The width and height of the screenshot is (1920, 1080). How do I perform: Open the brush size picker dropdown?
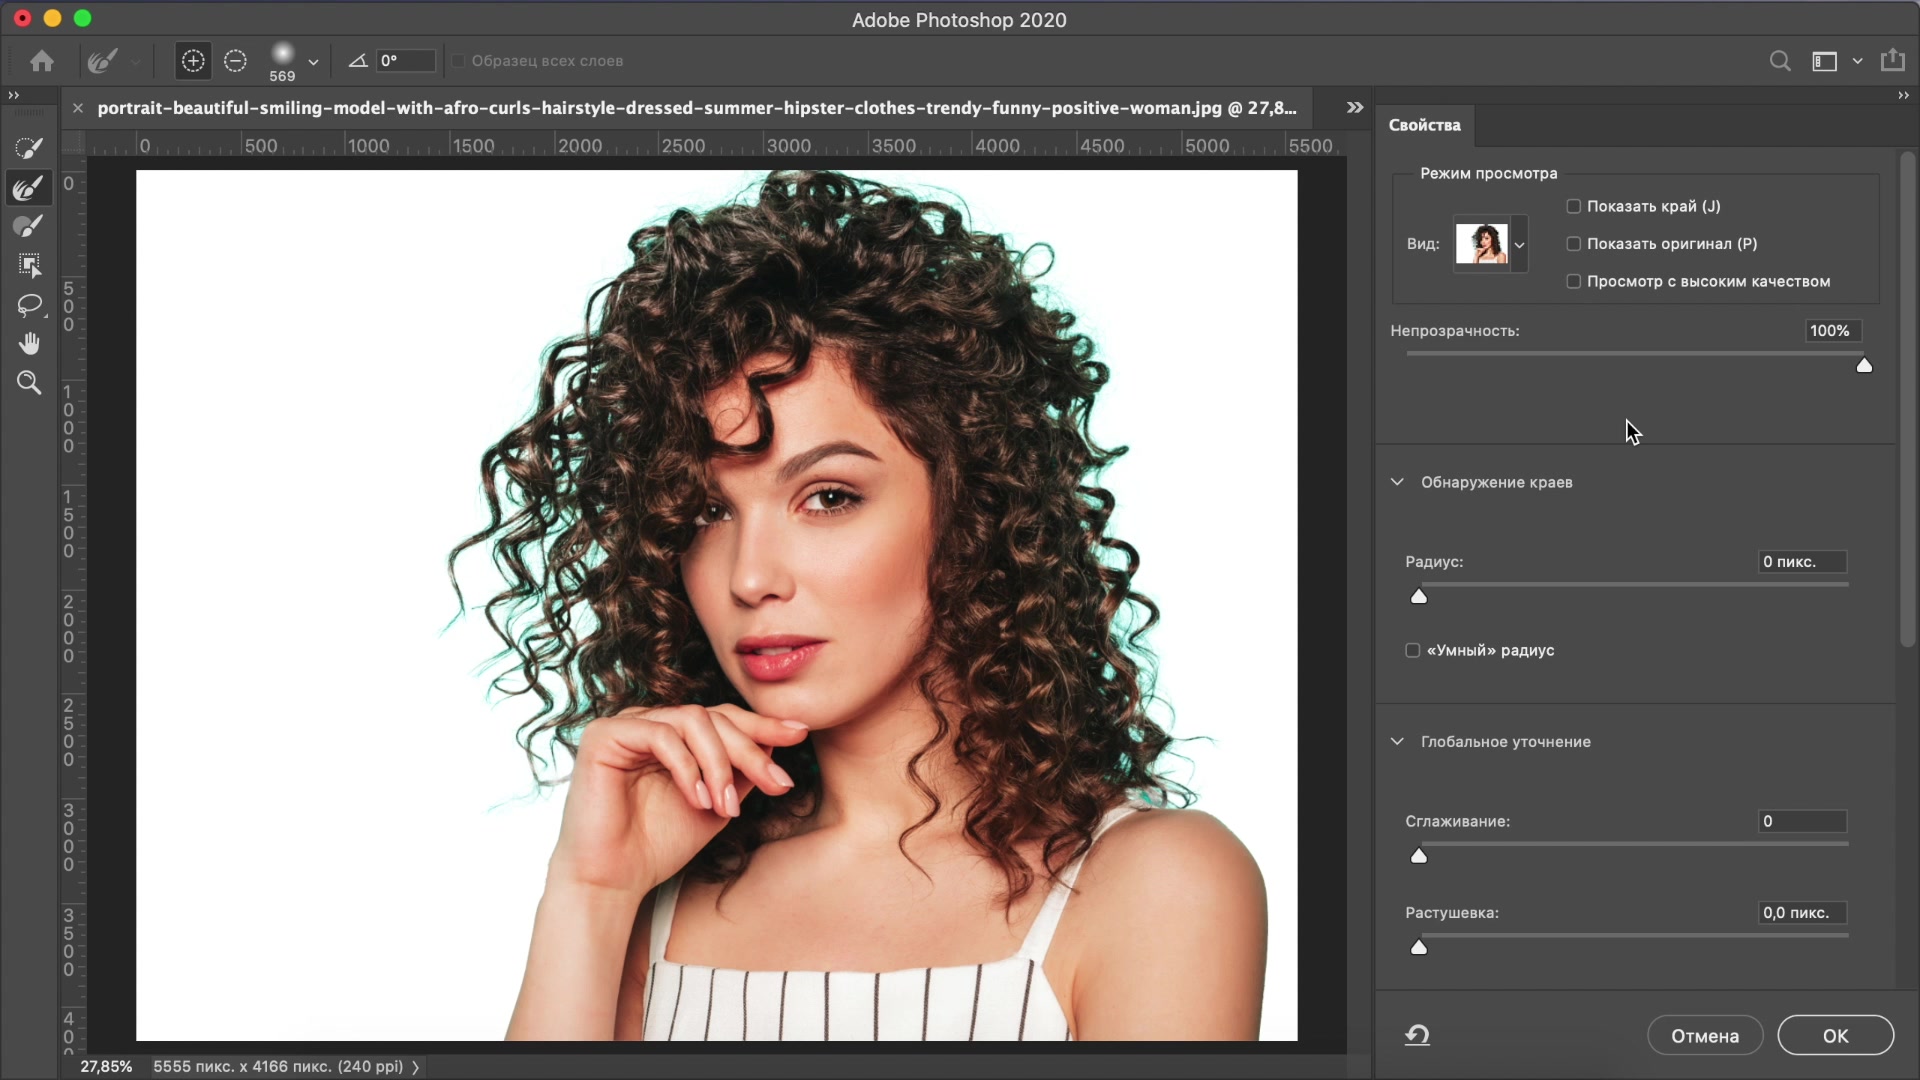[x=313, y=62]
